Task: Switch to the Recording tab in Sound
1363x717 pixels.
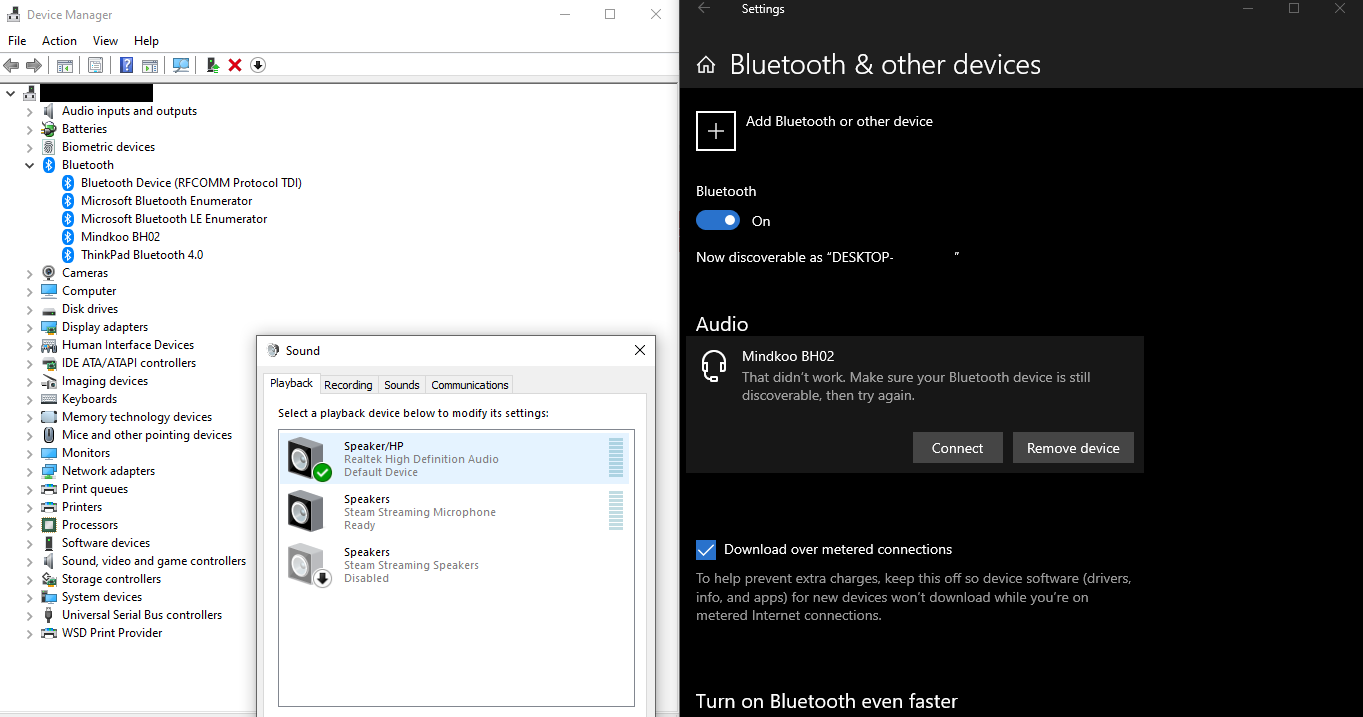Action: click(x=348, y=385)
